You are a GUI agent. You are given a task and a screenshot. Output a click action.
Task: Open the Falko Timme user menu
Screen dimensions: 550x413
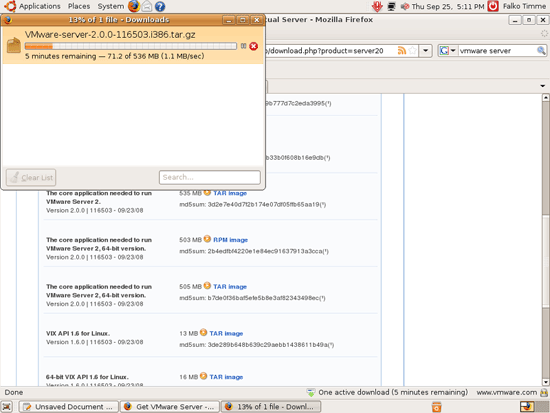point(524,6)
